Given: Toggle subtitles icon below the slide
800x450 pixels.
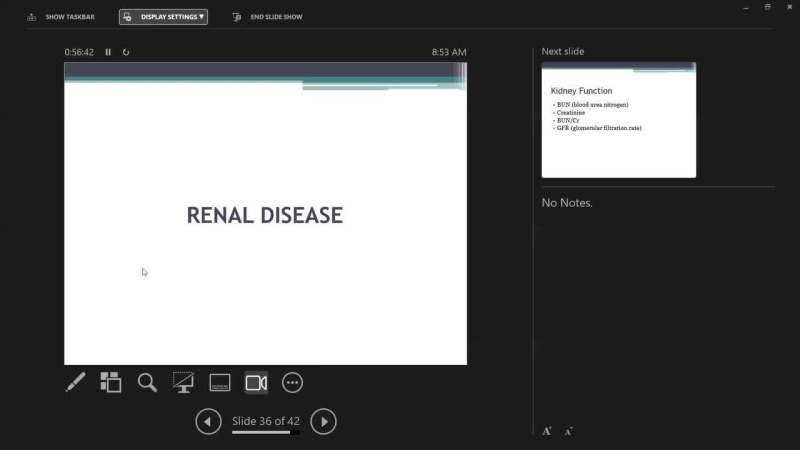Looking at the screenshot, I should (220, 382).
